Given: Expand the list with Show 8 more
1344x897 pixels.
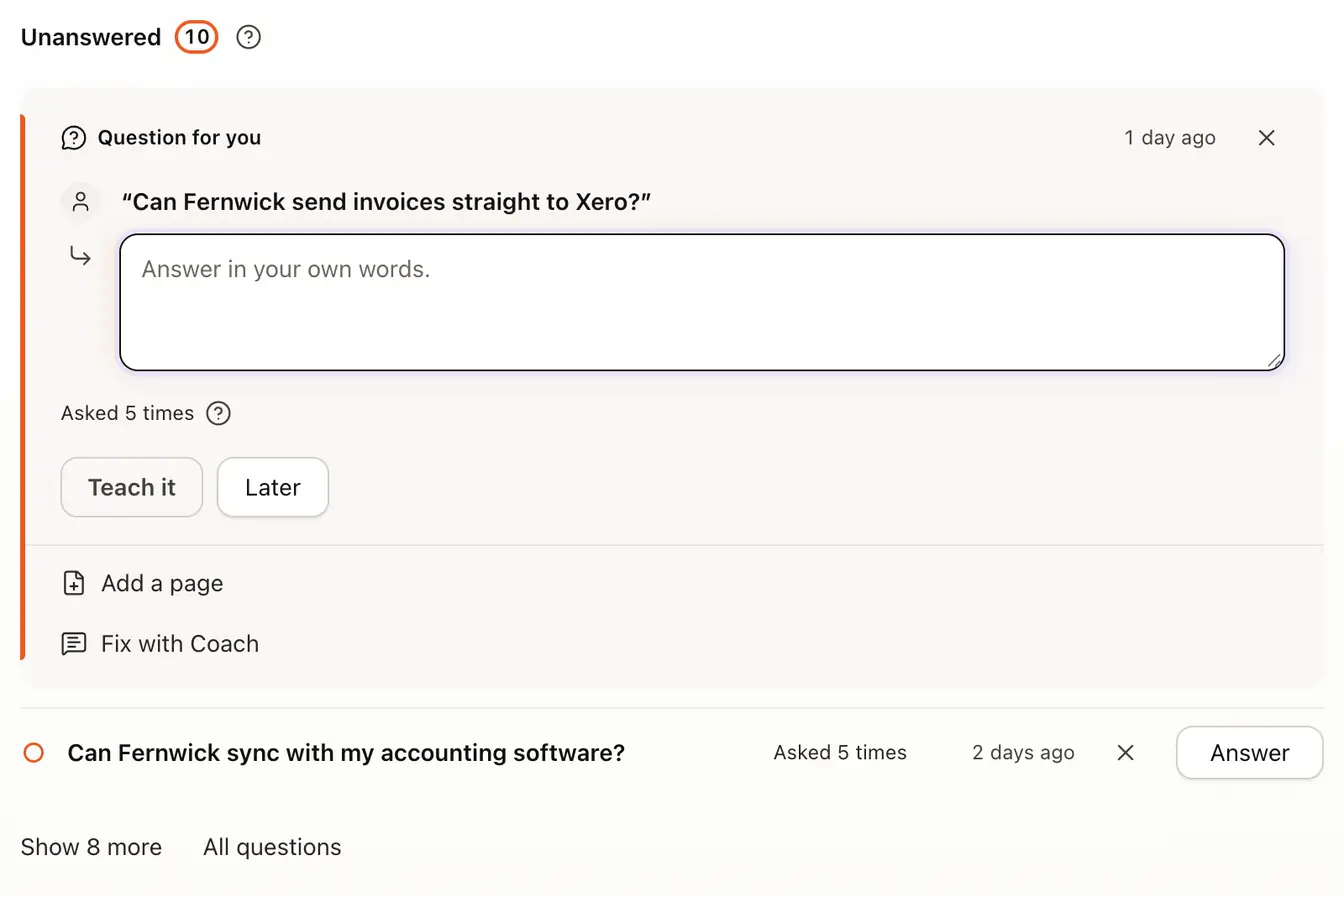Looking at the screenshot, I should coord(91,847).
